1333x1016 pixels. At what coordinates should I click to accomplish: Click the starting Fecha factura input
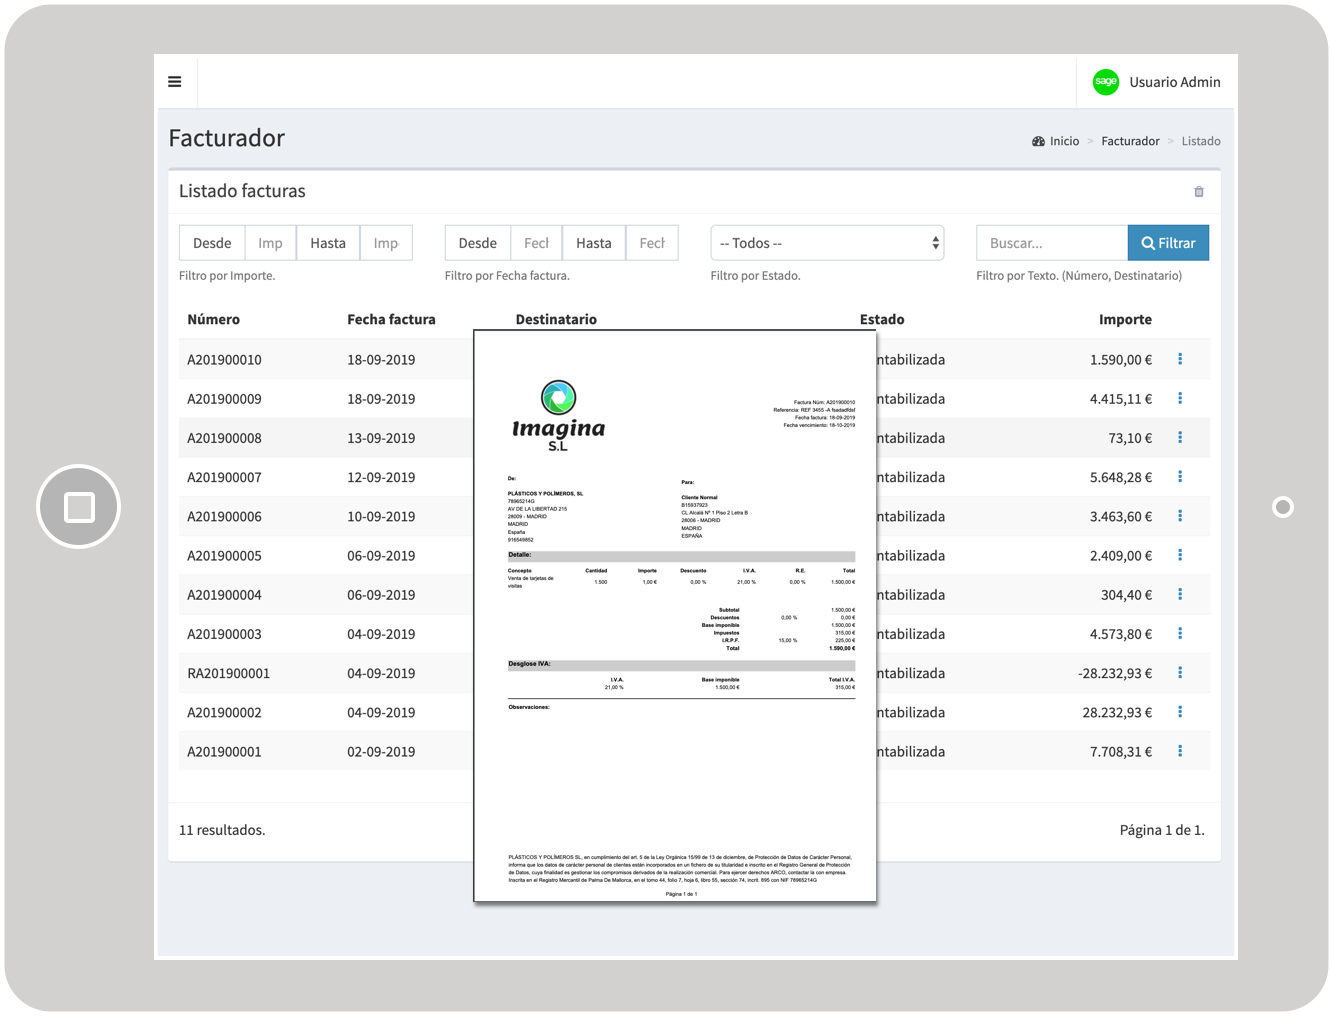(x=536, y=243)
